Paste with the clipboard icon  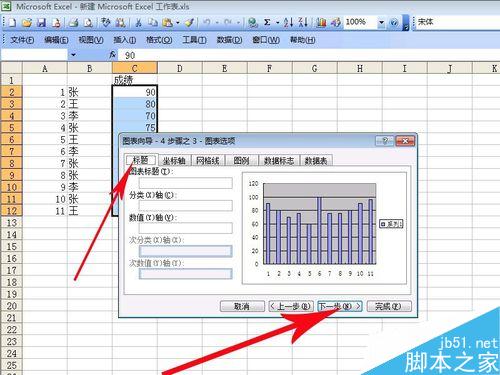(x=167, y=23)
